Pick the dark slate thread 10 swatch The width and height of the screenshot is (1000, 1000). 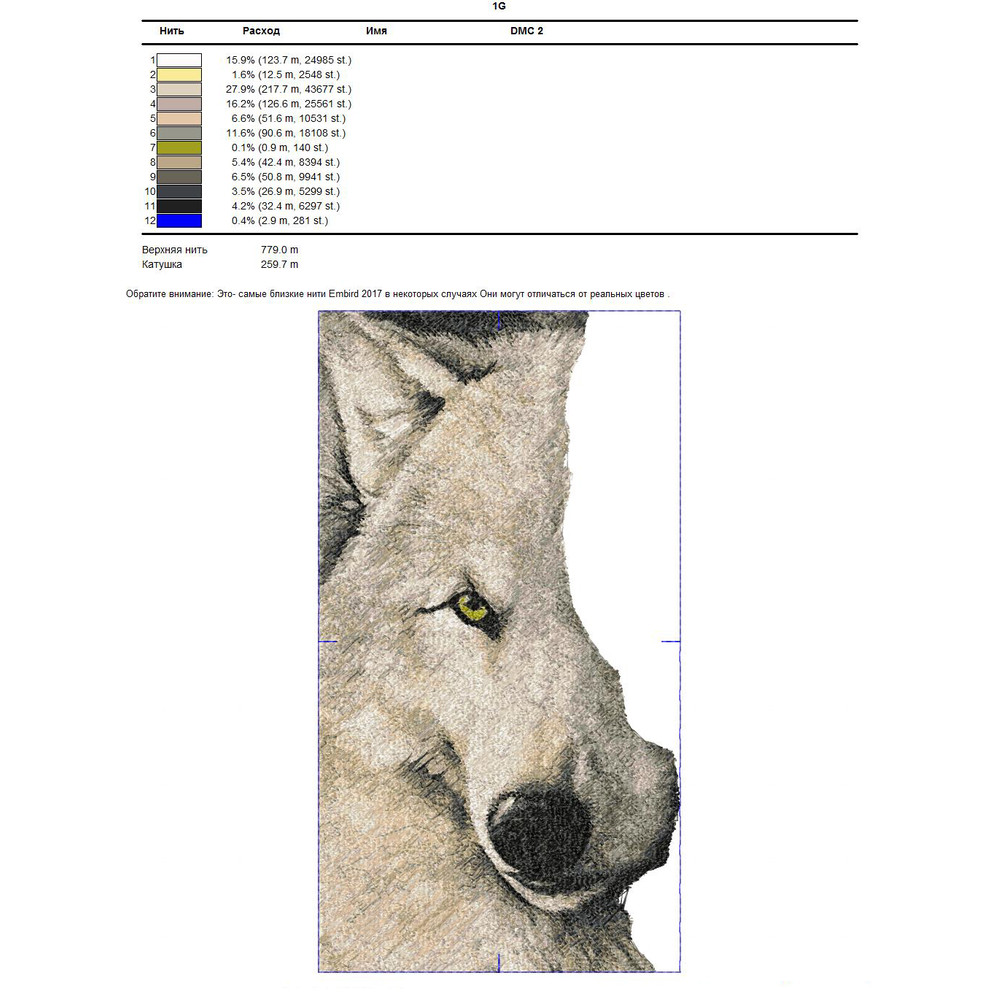tap(179, 191)
